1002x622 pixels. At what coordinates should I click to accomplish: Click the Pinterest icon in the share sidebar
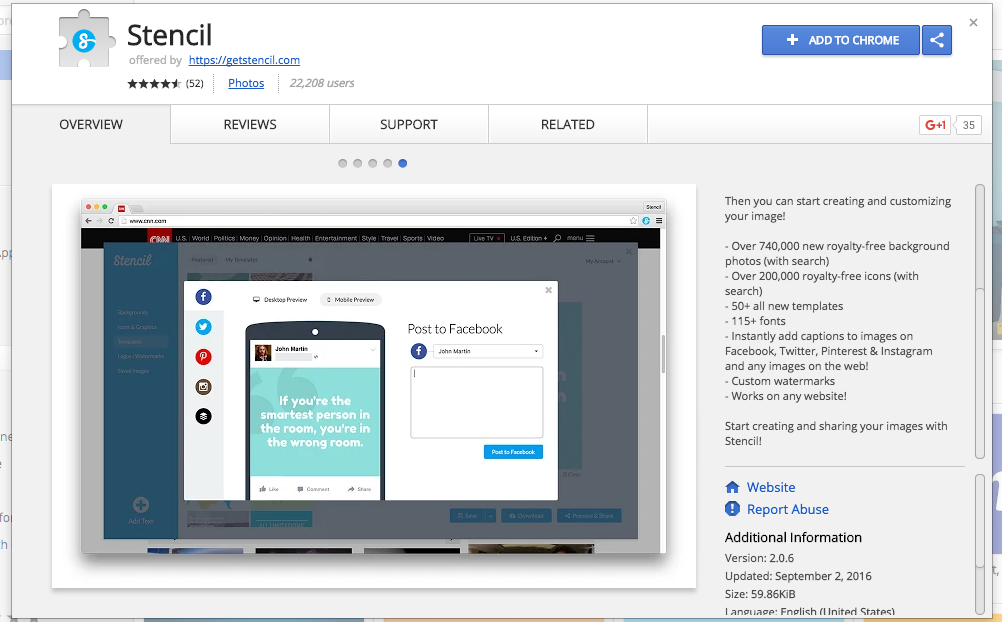[203, 357]
